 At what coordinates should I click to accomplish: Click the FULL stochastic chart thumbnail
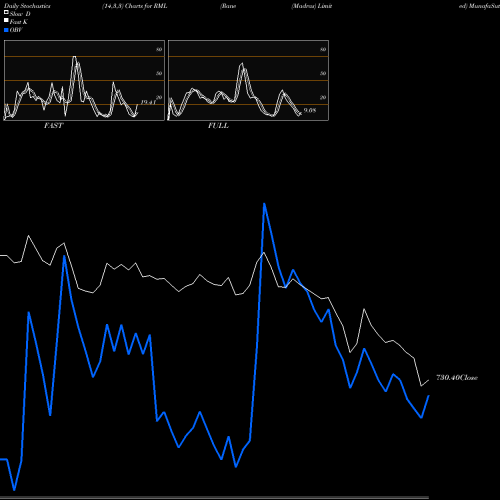pos(248,80)
